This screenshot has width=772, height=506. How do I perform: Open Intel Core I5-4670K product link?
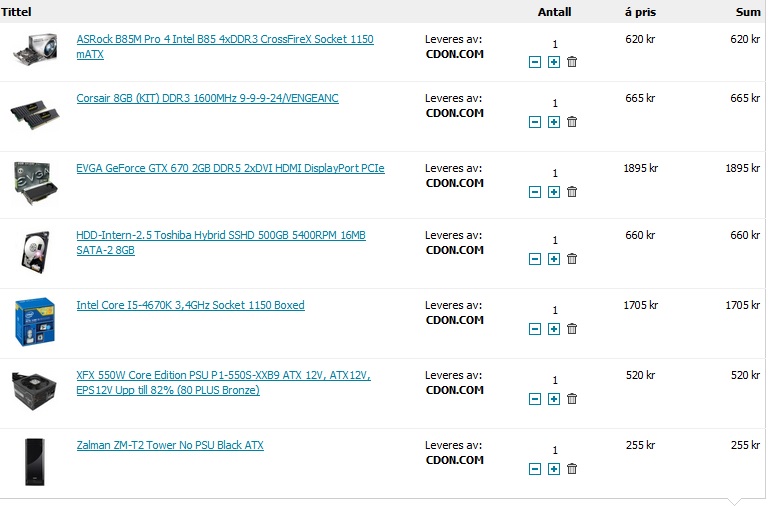(190, 305)
